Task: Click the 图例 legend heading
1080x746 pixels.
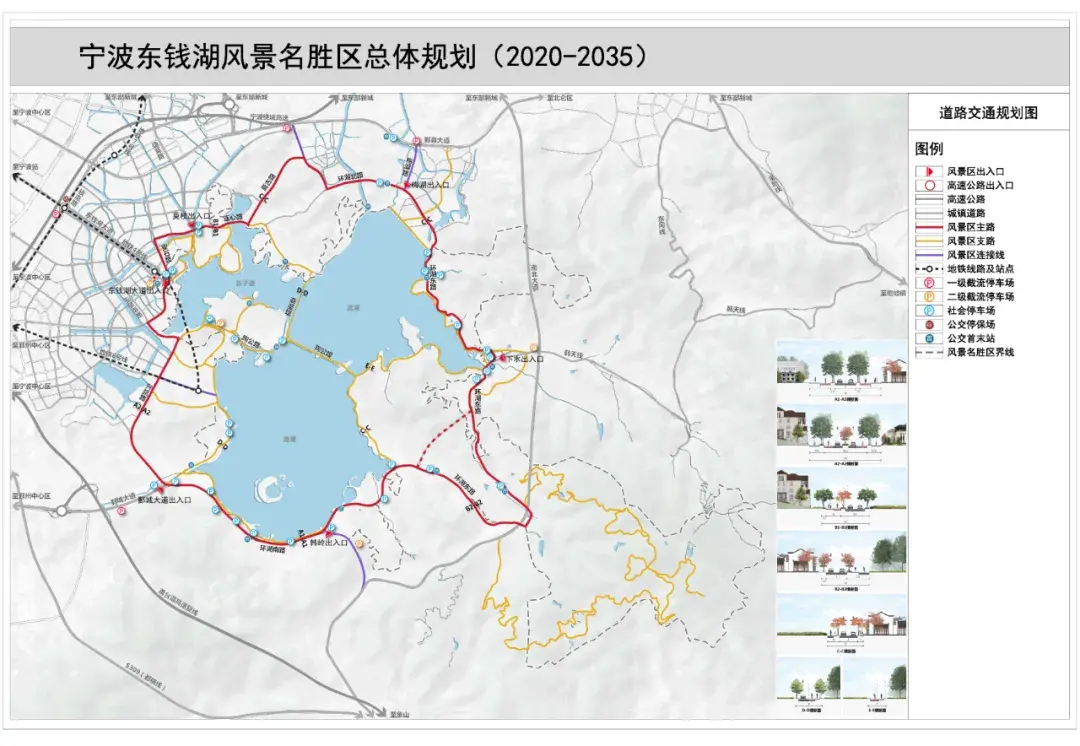Action: tap(929, 148)
